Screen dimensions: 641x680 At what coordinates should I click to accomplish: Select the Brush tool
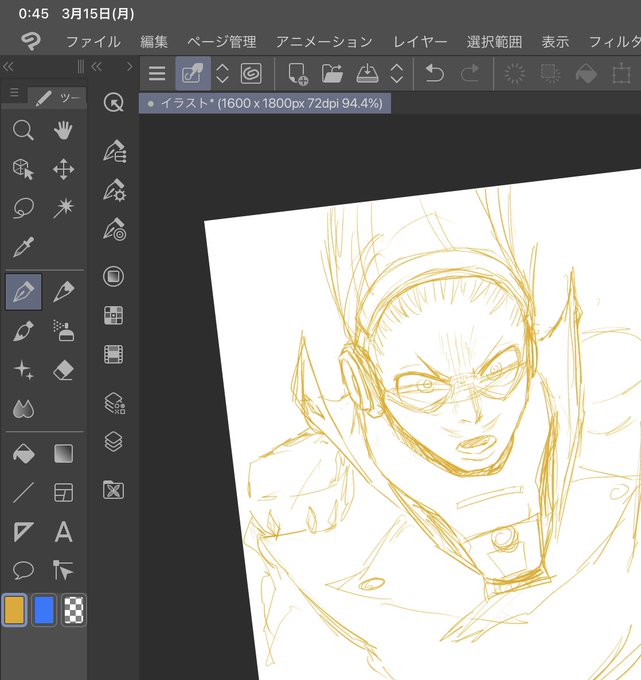tap(23, 331)
